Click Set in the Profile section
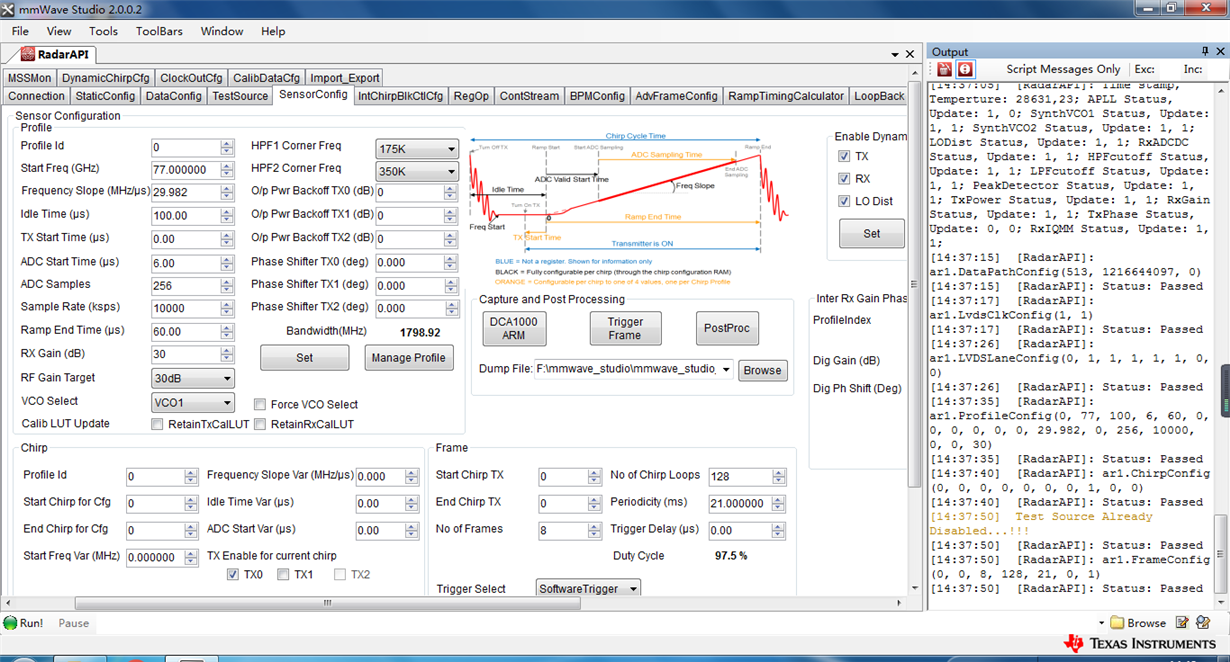The width and height of the screenshot is (1230, 662). pos(304,358)
